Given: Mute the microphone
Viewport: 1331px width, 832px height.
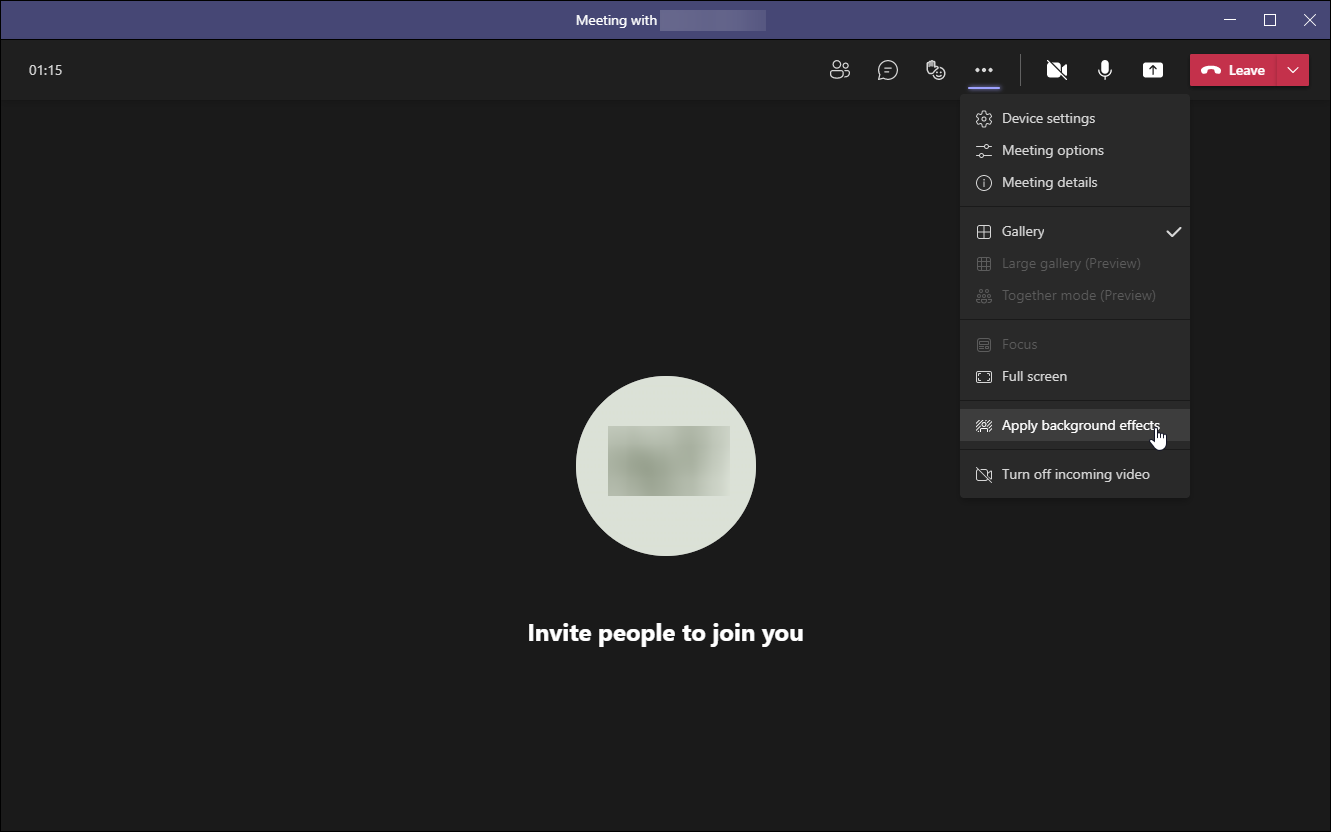Looking at the screenshot, I should (x=1104, y=70).
